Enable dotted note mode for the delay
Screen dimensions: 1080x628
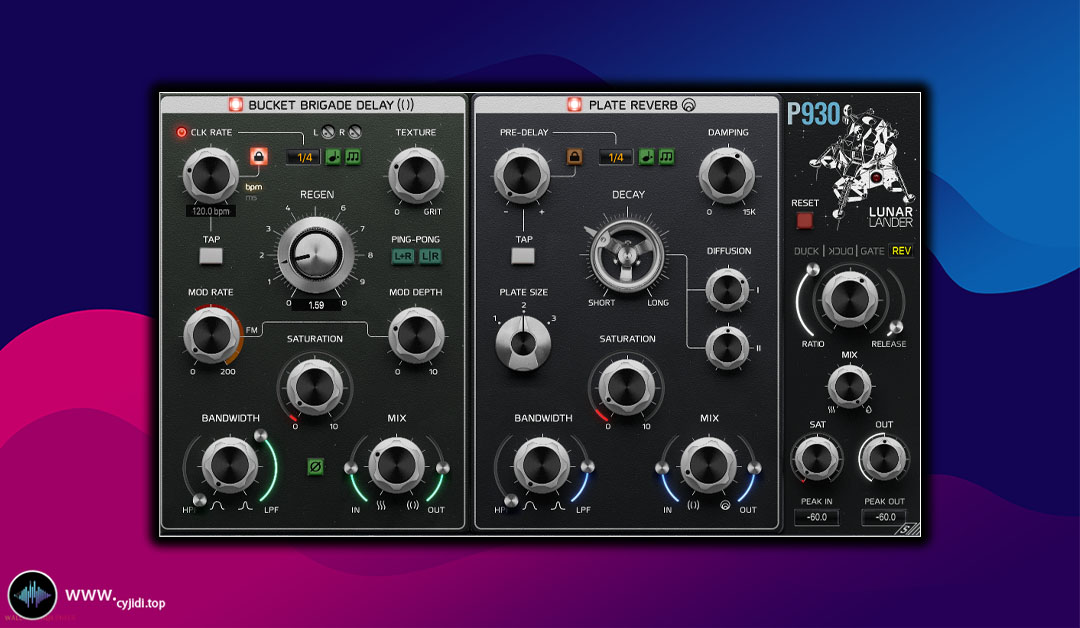[333, 157]
